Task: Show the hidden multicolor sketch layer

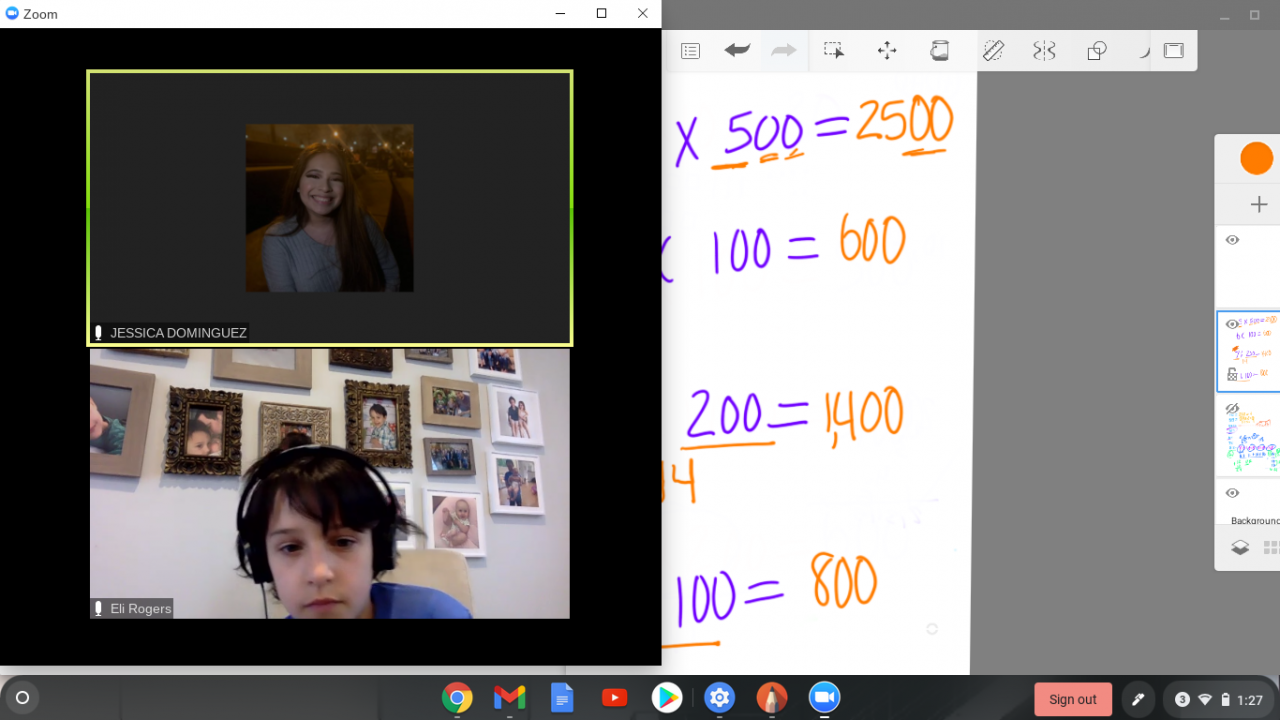Action: coord(1232,409)
